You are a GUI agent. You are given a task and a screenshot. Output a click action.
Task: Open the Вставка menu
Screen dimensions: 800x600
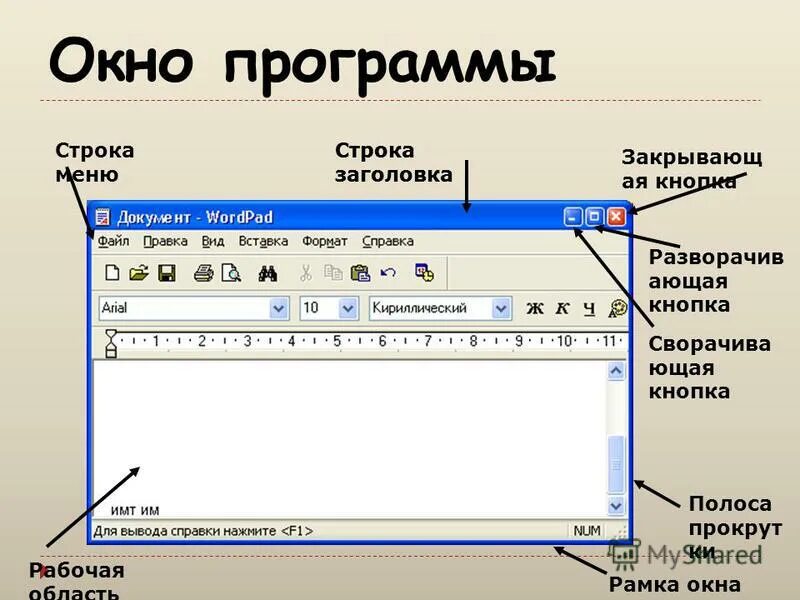[261, 240]
